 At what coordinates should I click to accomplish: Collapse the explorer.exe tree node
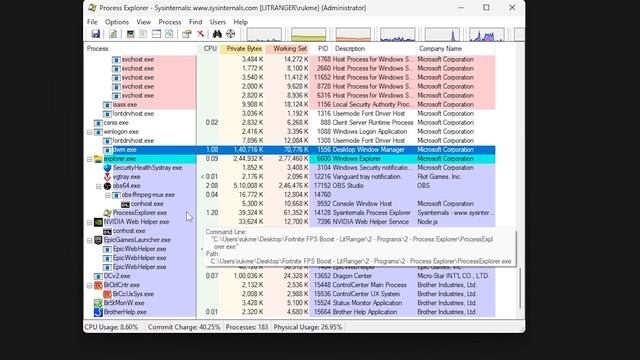(x=89, y=159)
